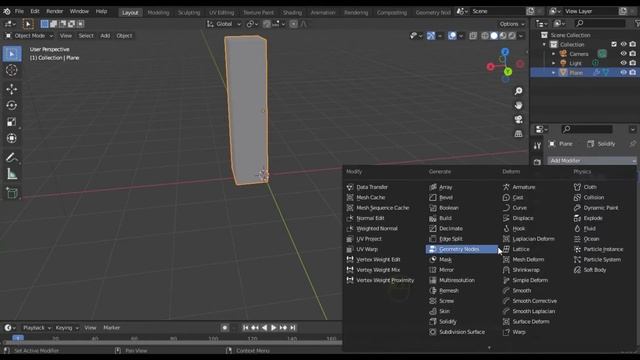Screen dimensions: 640x360
Task: Toggle X-ray display icon
Action: point(473,36)
